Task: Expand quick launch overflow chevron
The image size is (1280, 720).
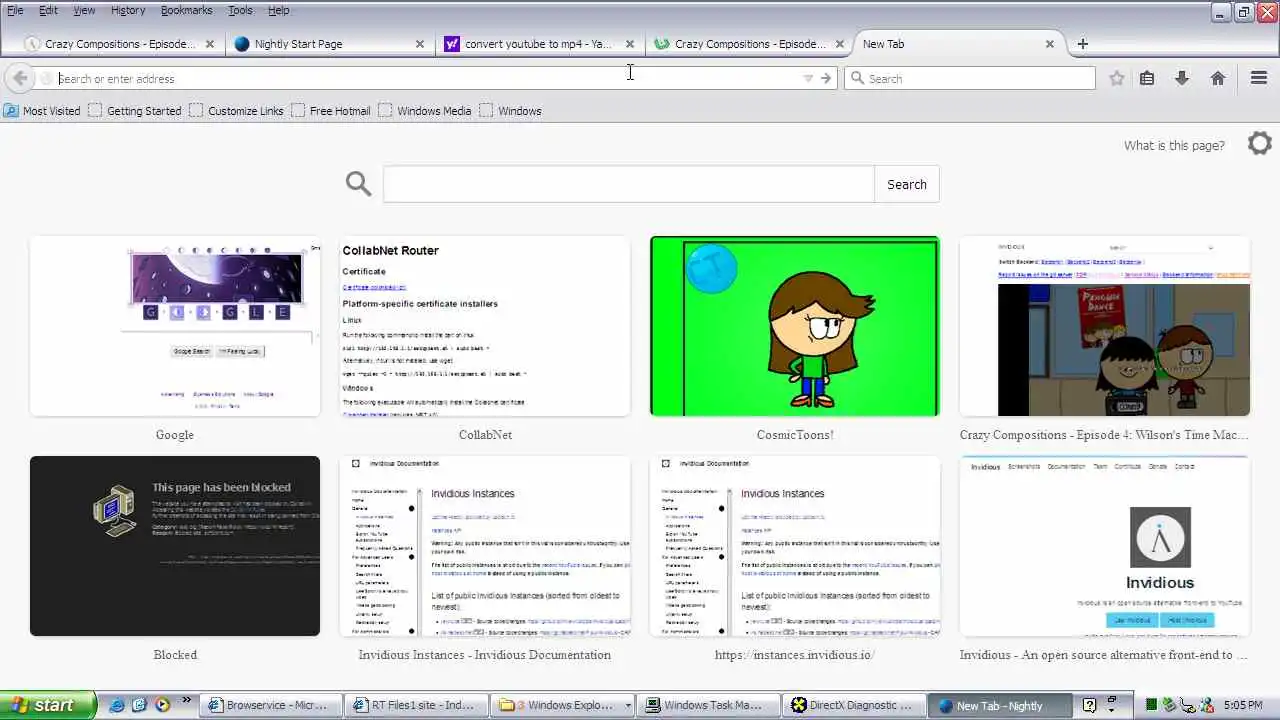Action: click(187, 700)
